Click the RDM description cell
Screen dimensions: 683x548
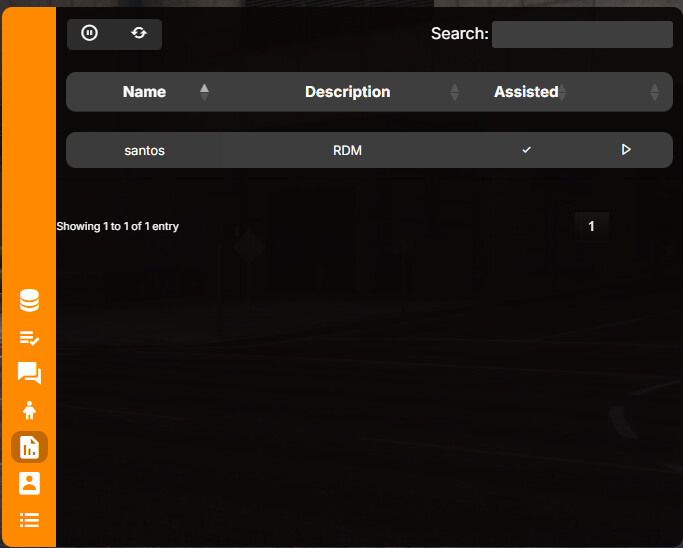tap(347, 150)
